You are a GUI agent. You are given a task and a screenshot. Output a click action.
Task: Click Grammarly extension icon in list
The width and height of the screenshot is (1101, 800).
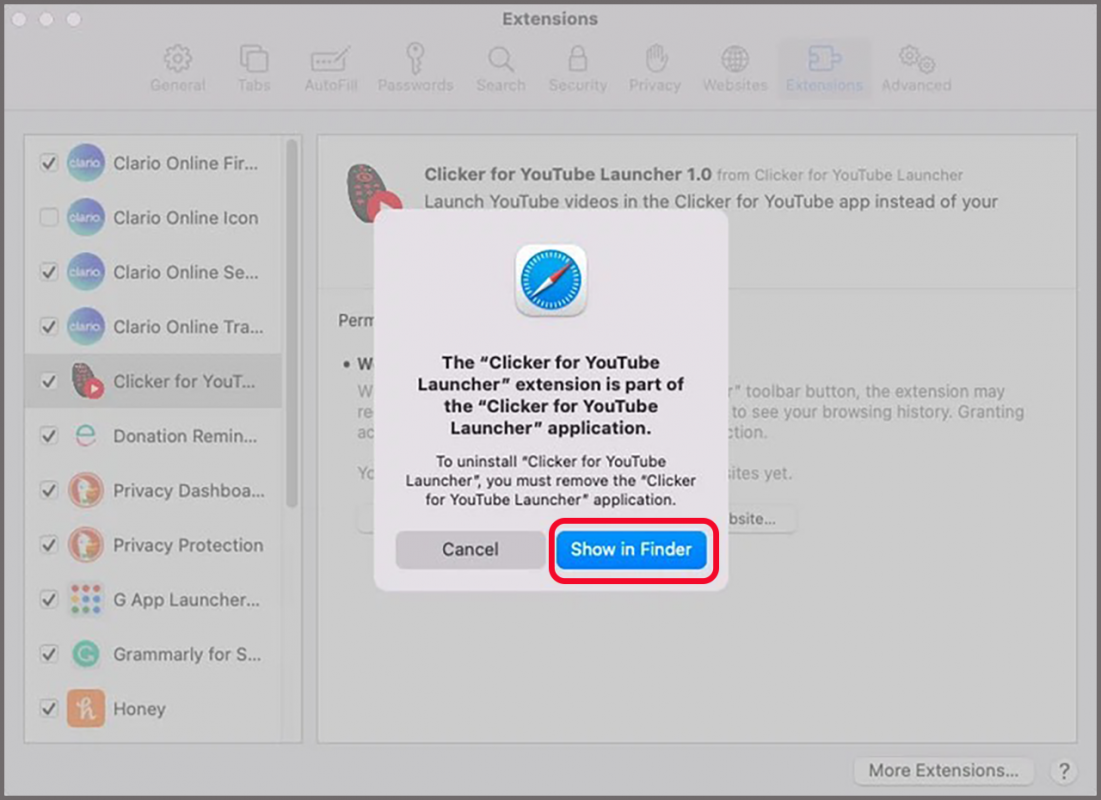(86, 654)
